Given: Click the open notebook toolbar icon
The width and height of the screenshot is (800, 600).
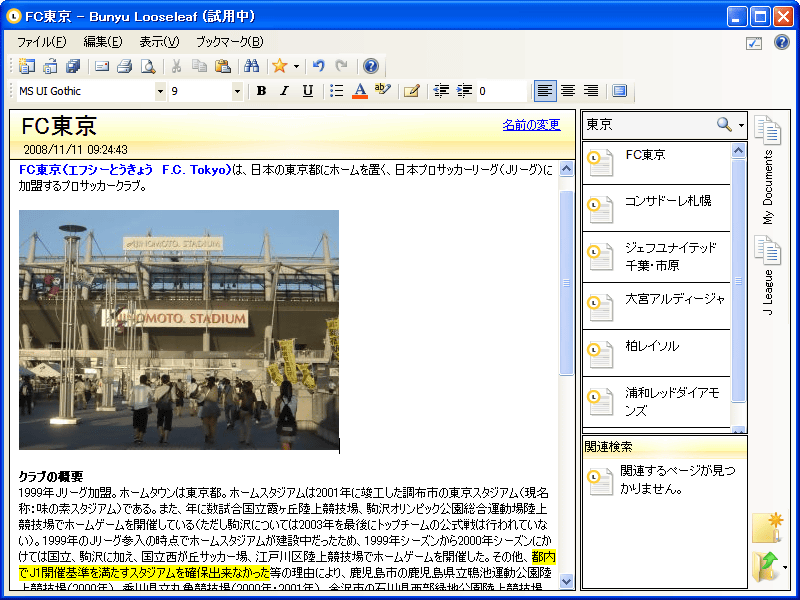Looking at the screenshot, I should (x=50, y=66).
